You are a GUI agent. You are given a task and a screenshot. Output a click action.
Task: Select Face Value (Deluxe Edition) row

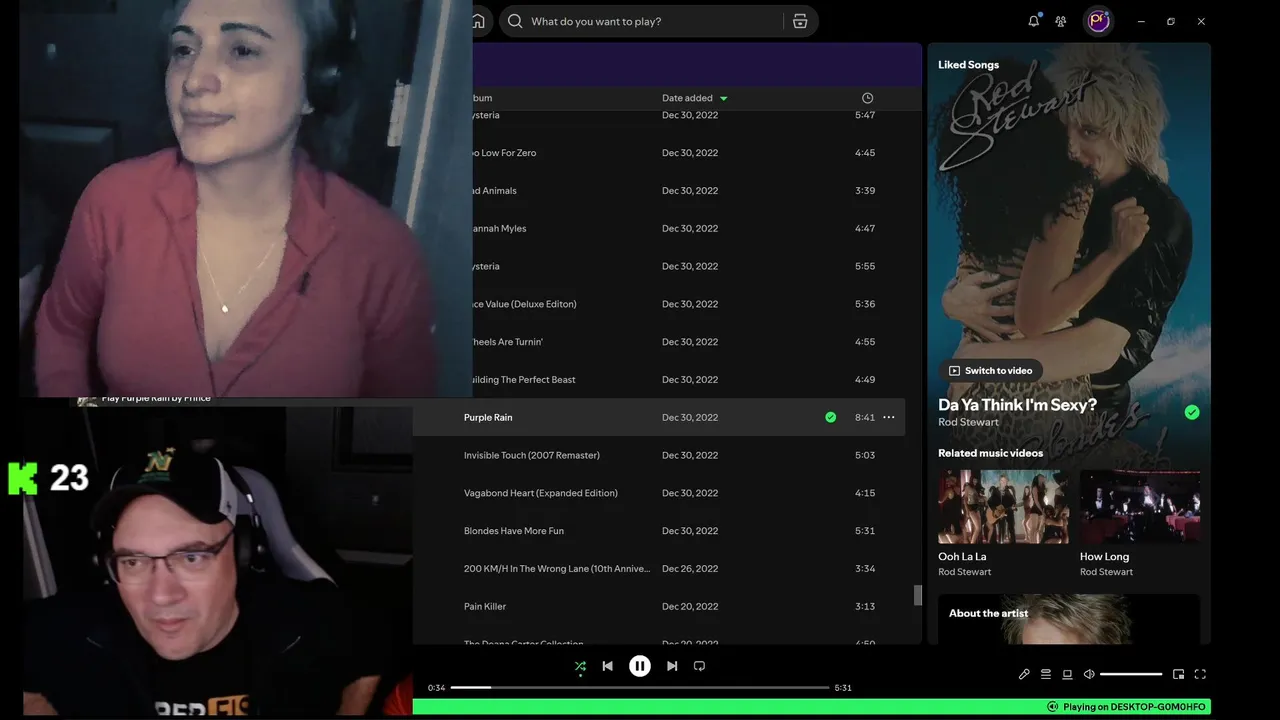690,304
